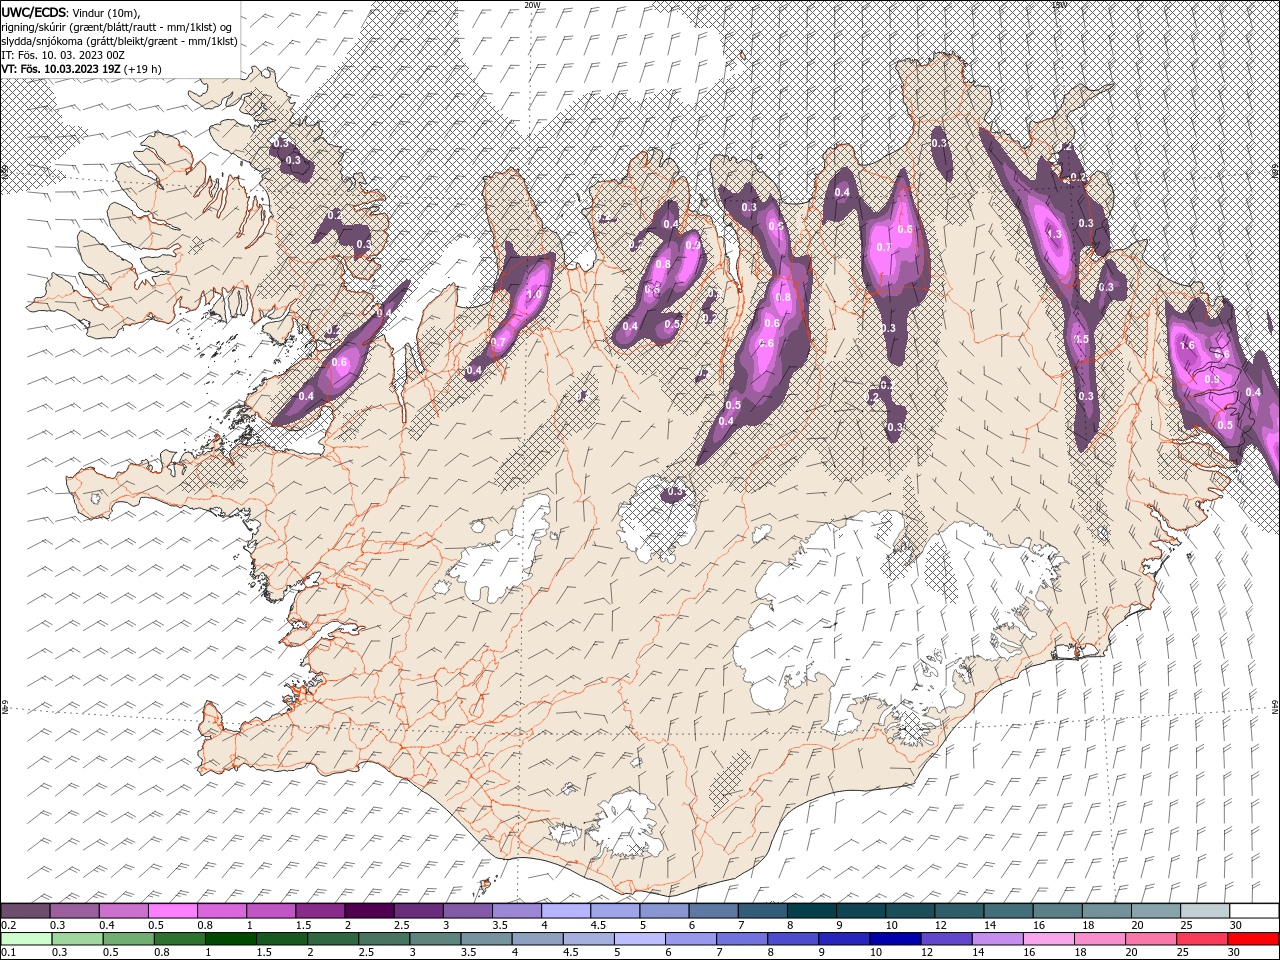Click the rain scale swatch labeled 12
The height and width of the screenshot is (960, 1280).
pos(945,939)
